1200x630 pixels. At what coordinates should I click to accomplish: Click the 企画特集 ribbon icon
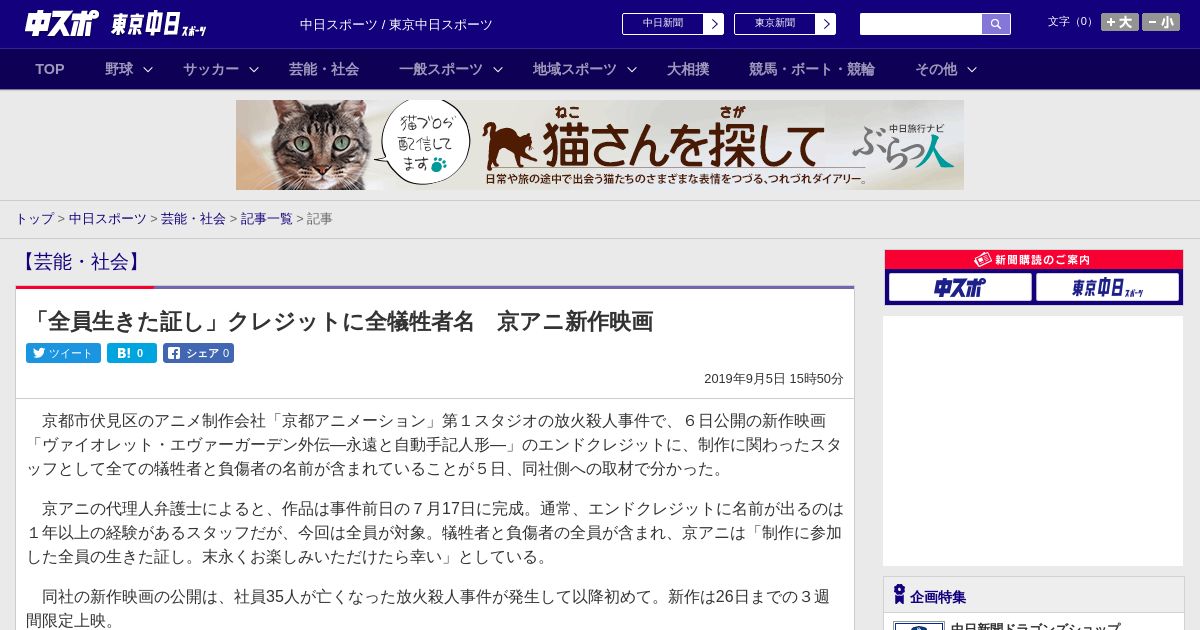click(899, 595)
